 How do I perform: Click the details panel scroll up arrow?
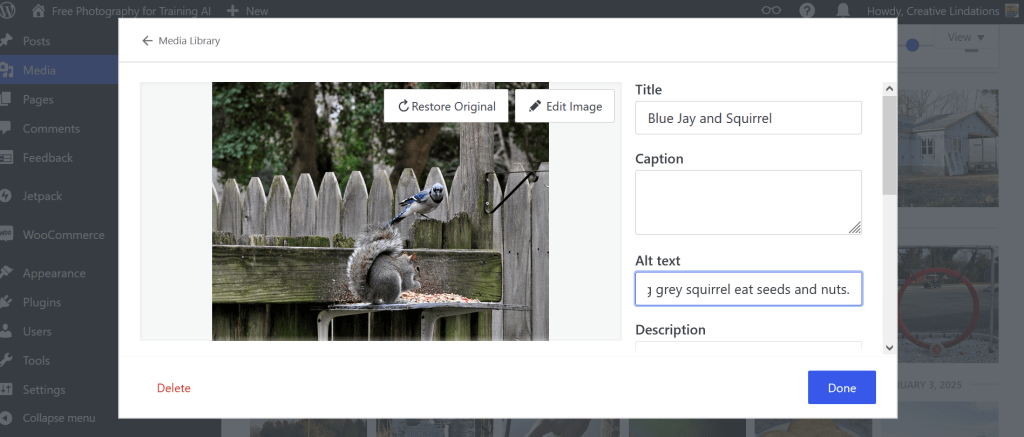coord(889,88)
